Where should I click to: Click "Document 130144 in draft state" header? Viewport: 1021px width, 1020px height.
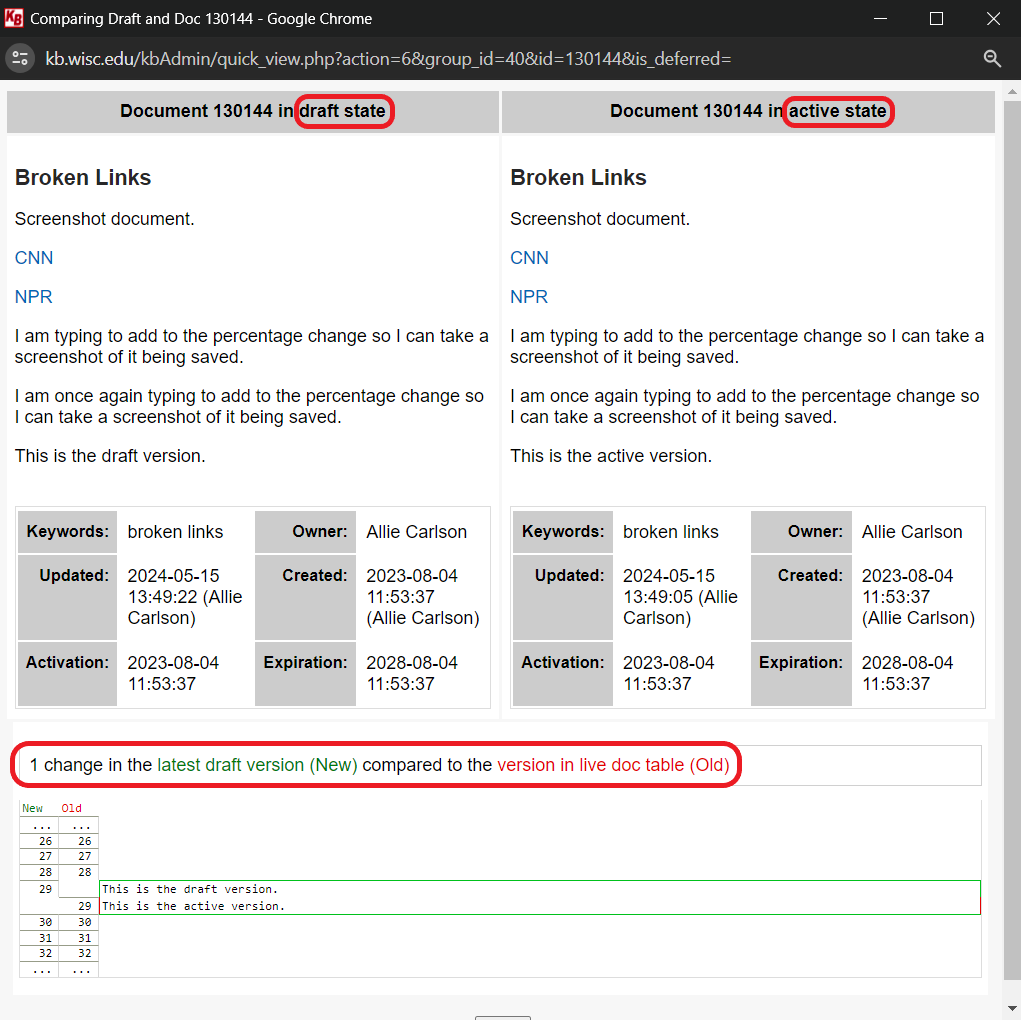click(x=253, y=111)
